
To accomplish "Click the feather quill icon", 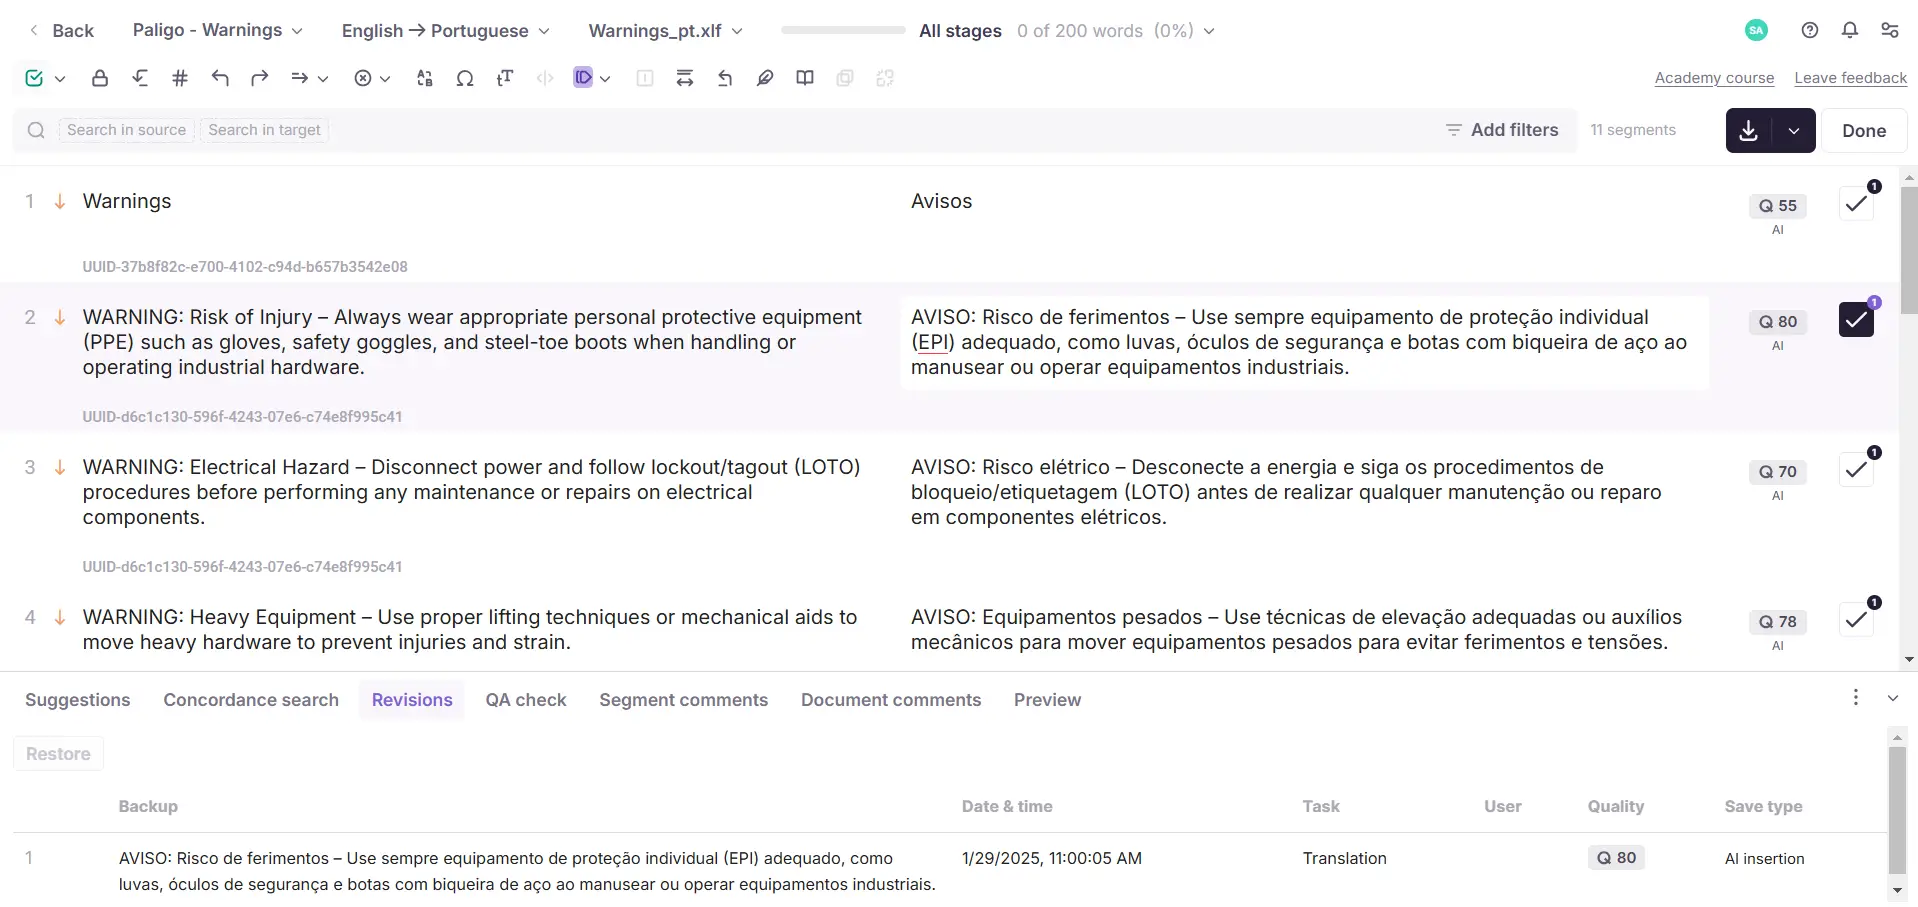I will pos(765,78).
